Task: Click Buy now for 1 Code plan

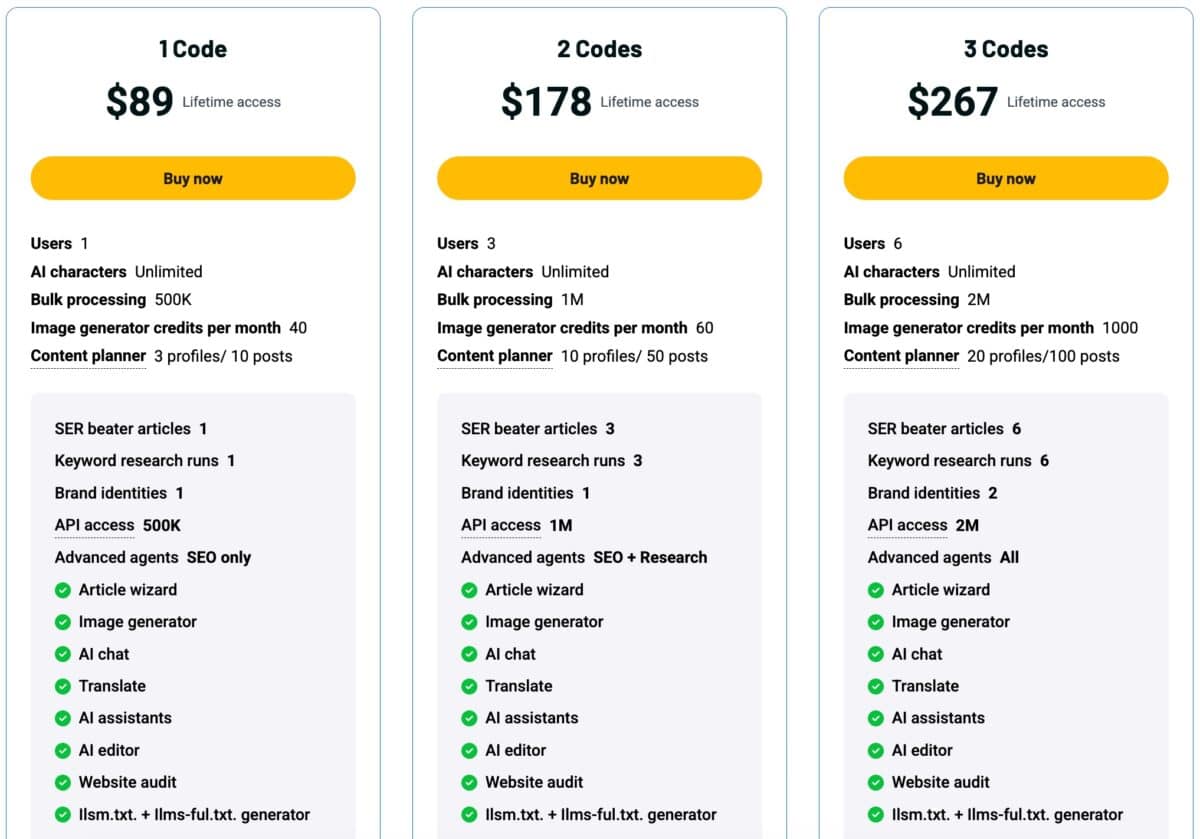Action: 193,179
